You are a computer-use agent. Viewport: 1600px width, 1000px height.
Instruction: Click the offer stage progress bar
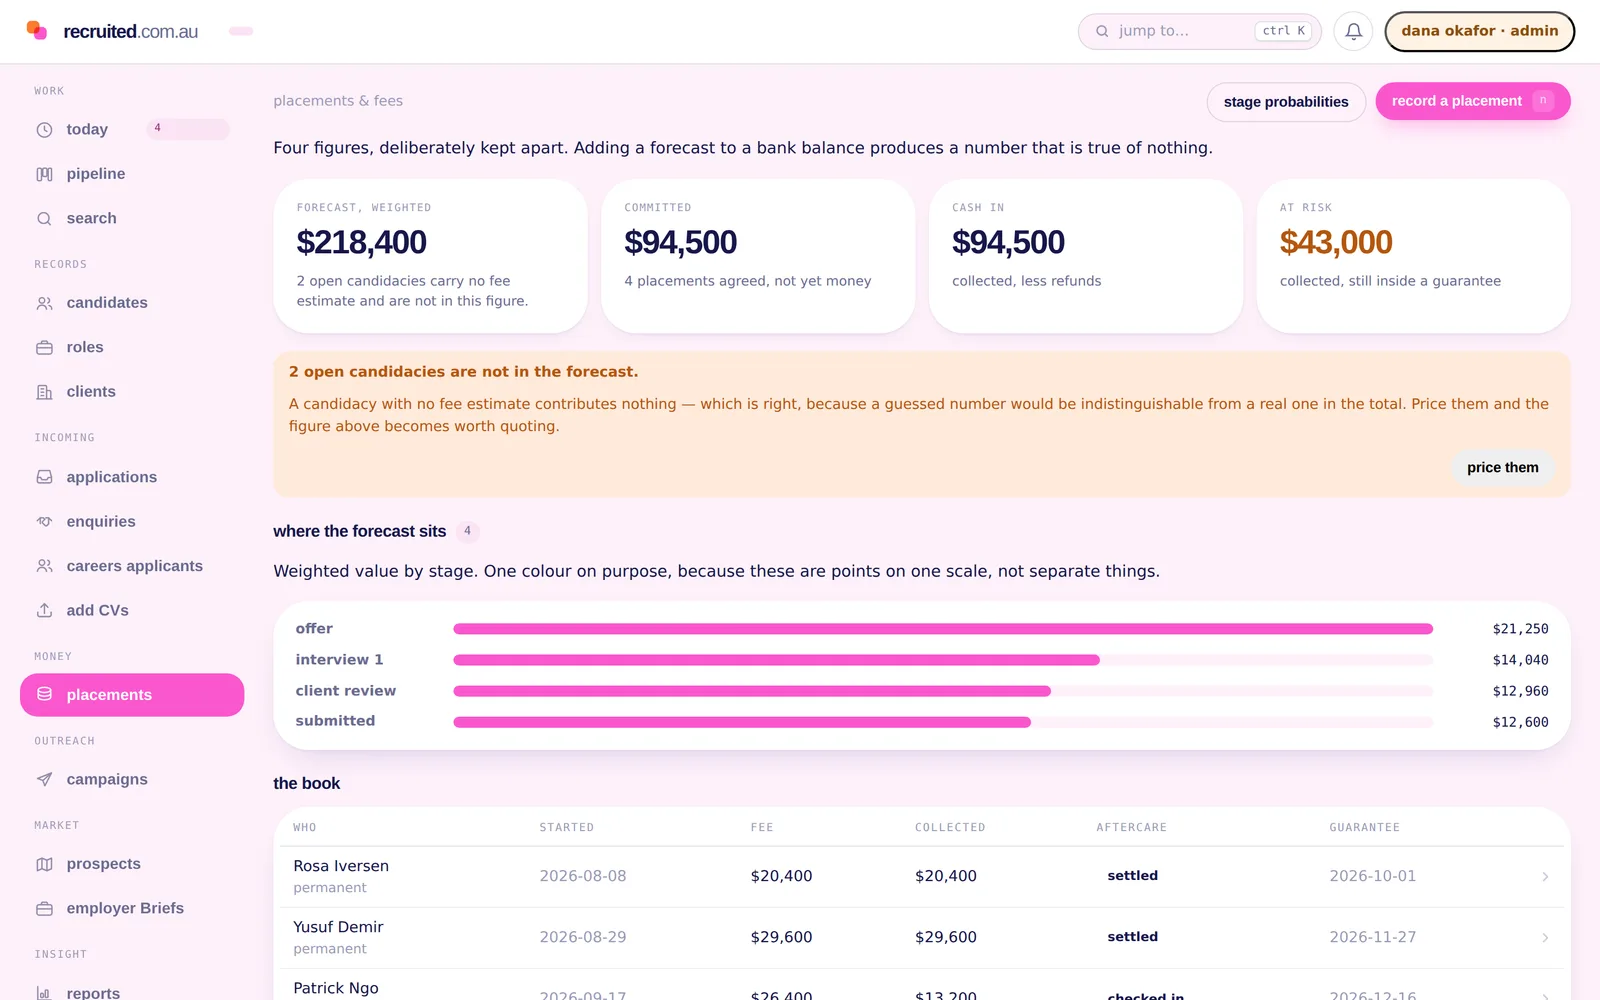click(943, 629)
